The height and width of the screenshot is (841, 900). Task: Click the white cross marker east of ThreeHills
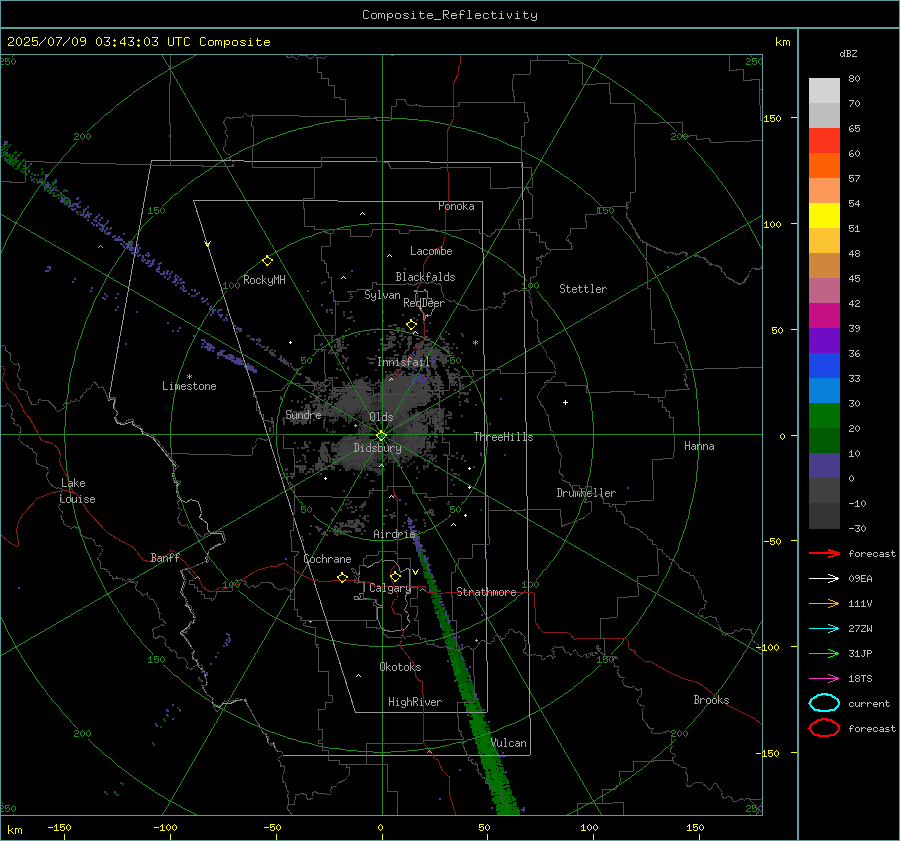coord(565,402)
